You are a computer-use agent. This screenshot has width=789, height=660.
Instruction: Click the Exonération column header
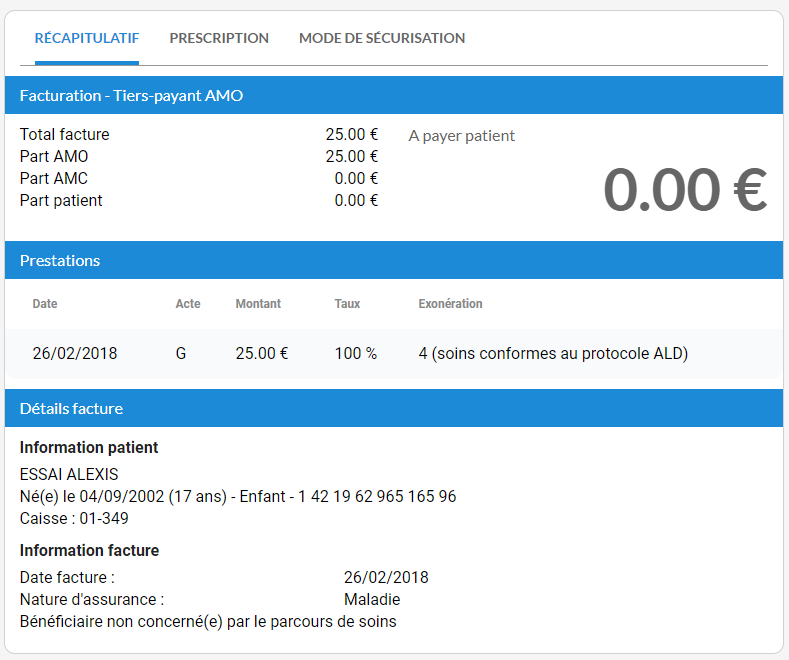(450, 304)
